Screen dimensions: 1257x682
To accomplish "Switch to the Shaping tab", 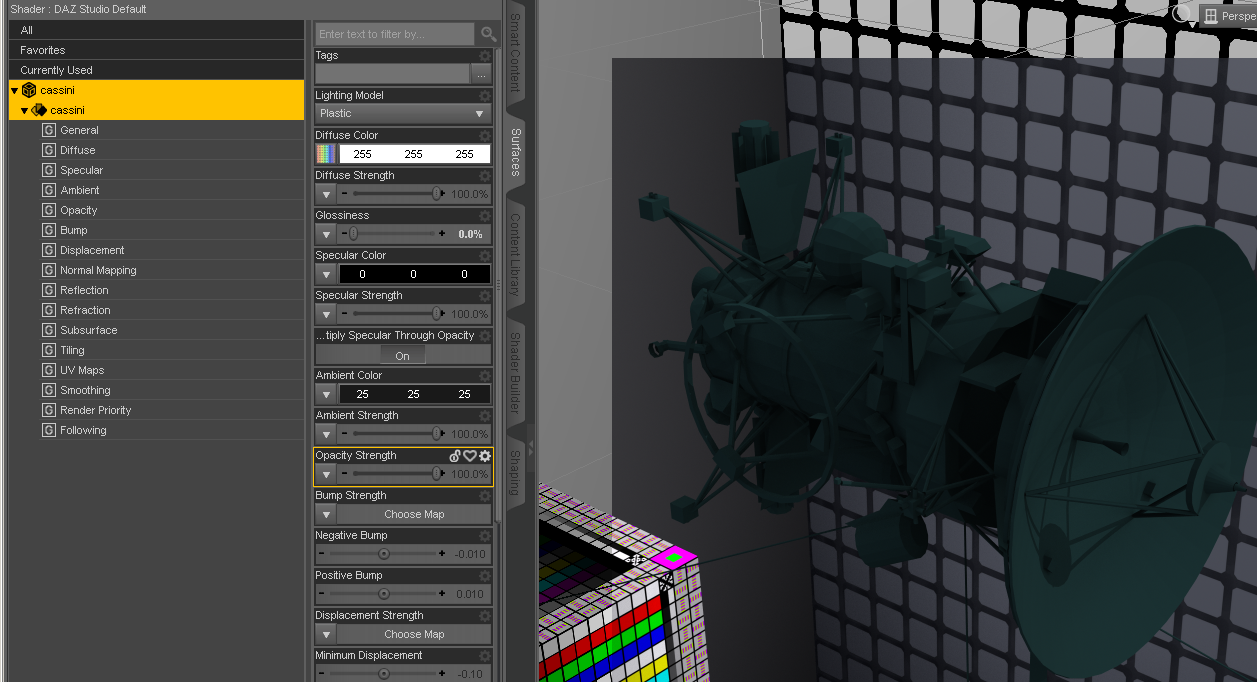I will coord(515,472).
